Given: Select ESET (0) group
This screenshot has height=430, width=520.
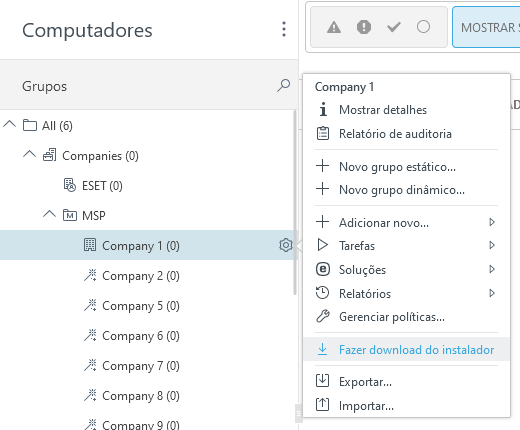Looking at the screenshot, I should 102,186.
